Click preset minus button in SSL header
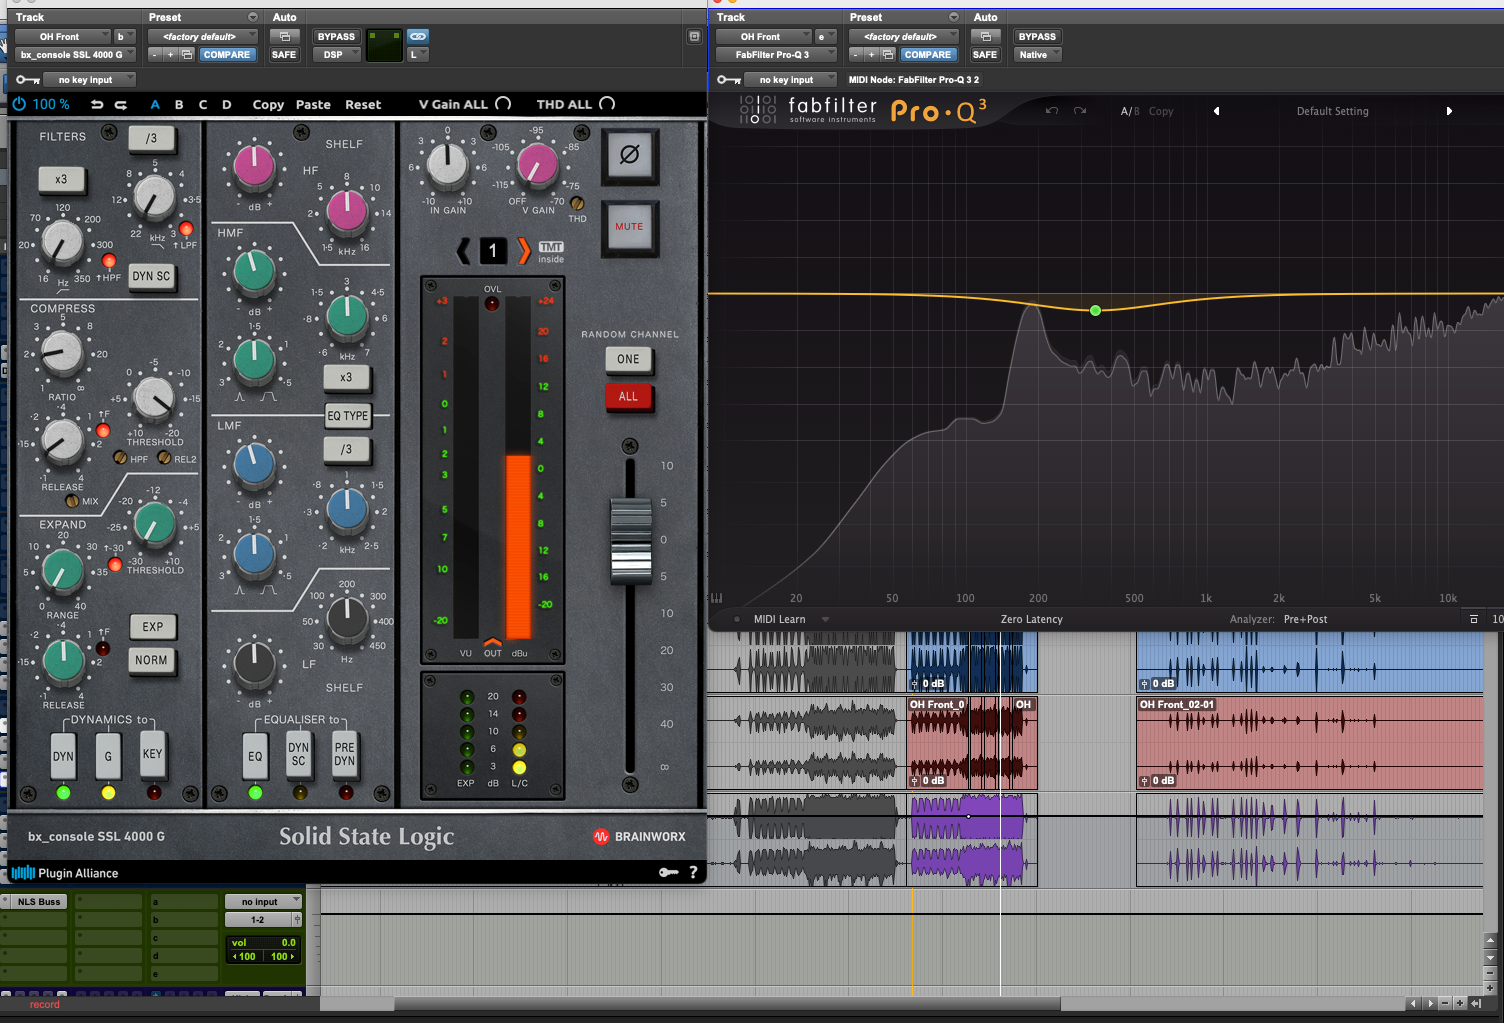The height and width of the screenshot is (1023, 1504). pos(156,55)
